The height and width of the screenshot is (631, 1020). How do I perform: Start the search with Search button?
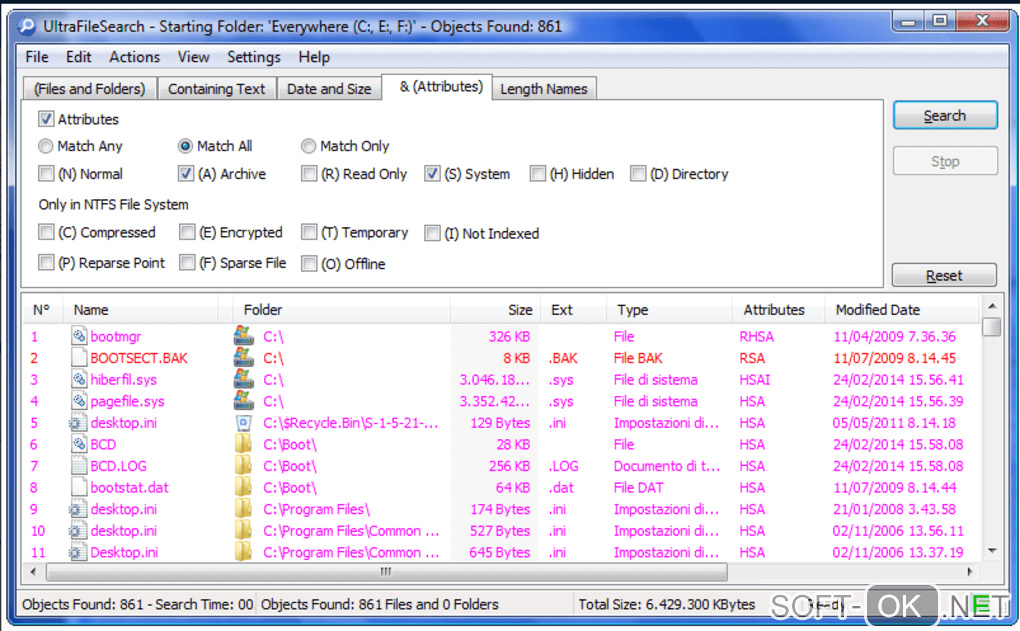[945, 116]
